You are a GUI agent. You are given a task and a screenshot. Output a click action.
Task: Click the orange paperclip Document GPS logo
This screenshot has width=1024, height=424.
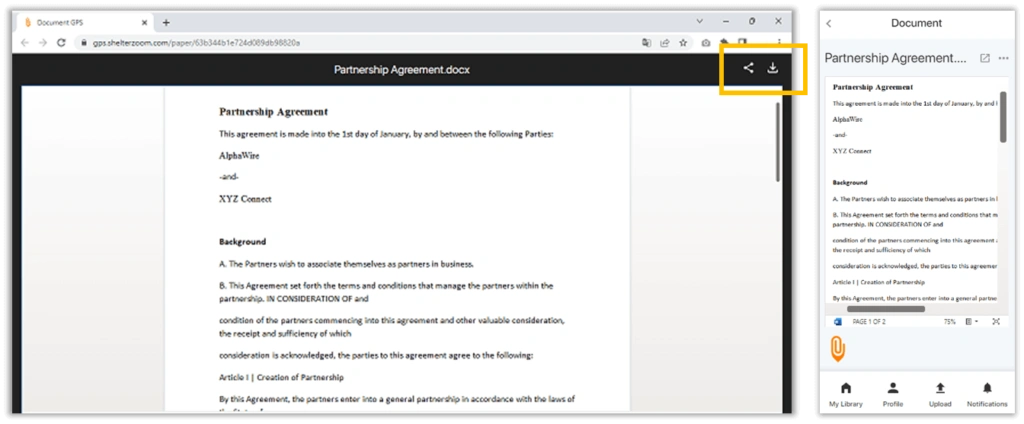[838, 348]
